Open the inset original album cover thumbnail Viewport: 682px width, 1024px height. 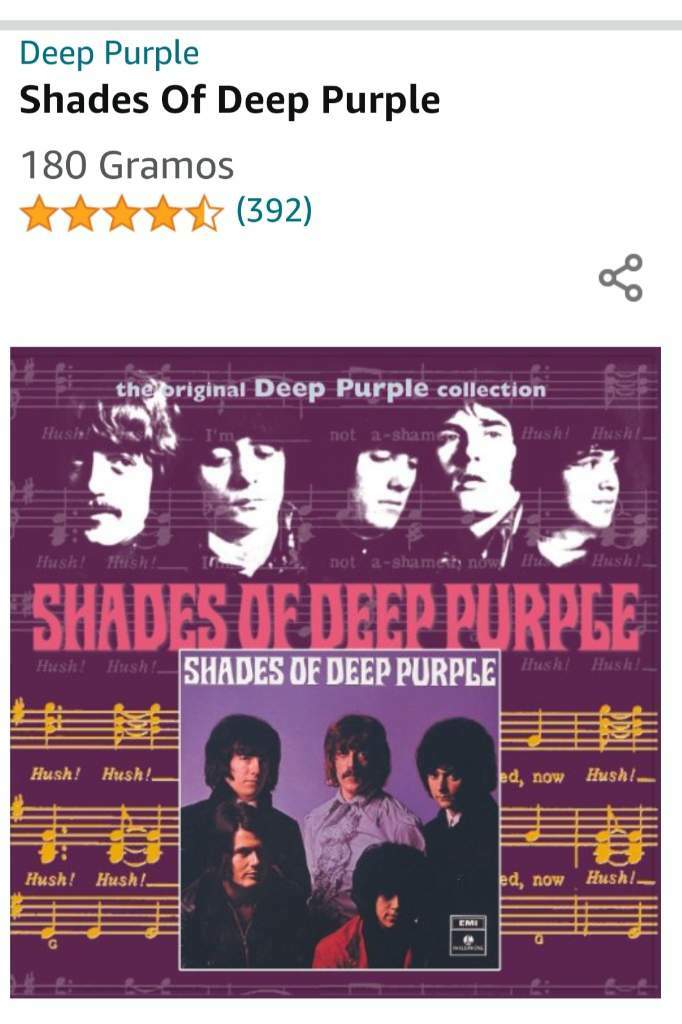(x=339, y=810)
